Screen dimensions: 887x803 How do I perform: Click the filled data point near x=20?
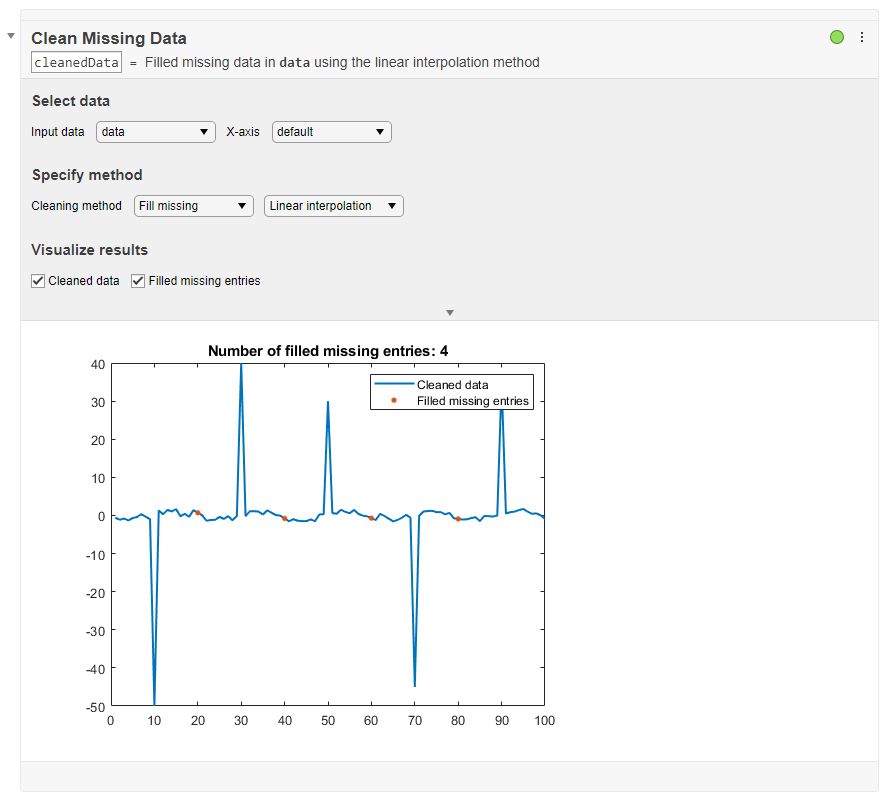click(198, 513)
